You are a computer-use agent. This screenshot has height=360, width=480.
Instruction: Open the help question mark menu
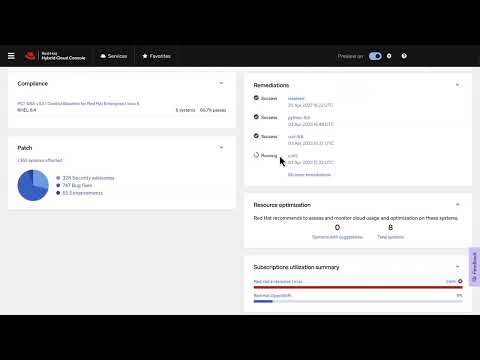[x=404, y=56]
